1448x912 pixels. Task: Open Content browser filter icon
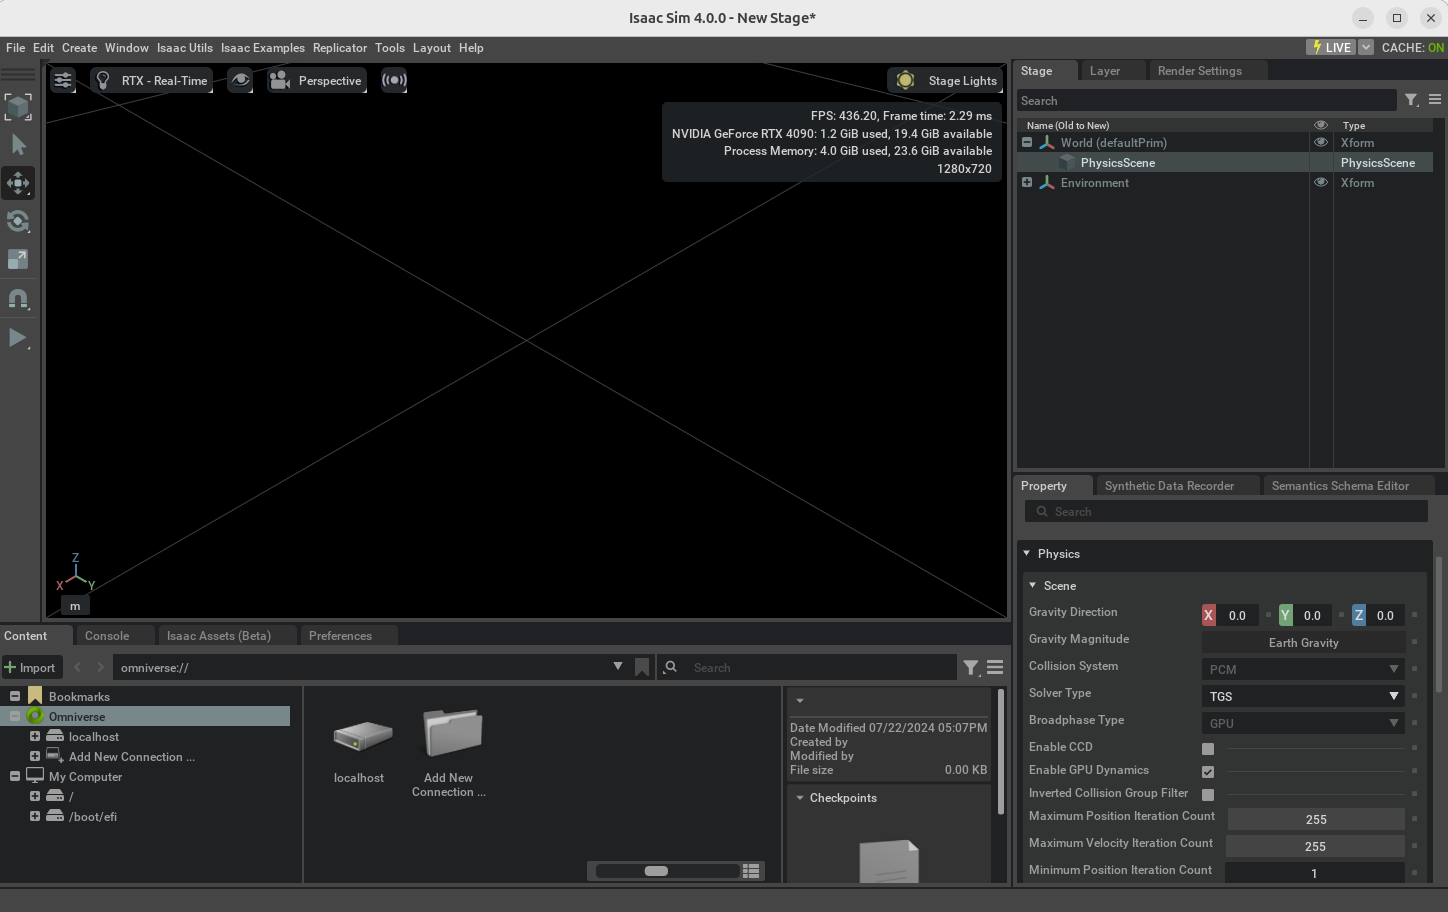[971, 667]
